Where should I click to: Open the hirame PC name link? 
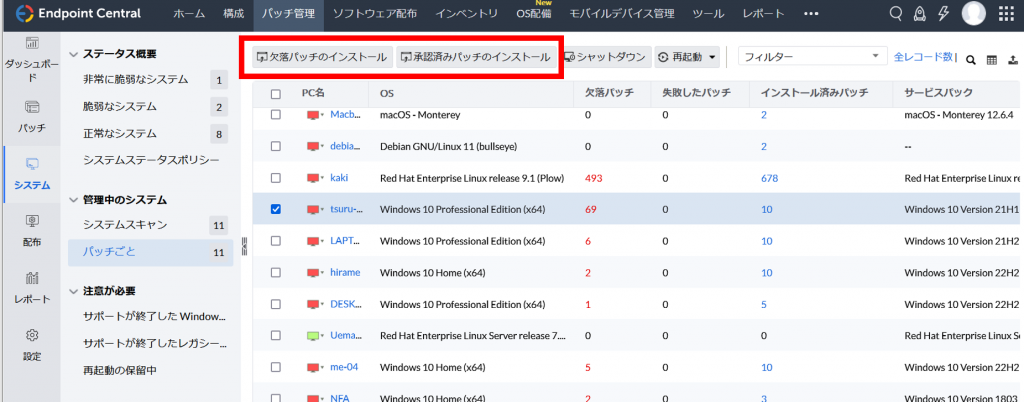(345, 273)
